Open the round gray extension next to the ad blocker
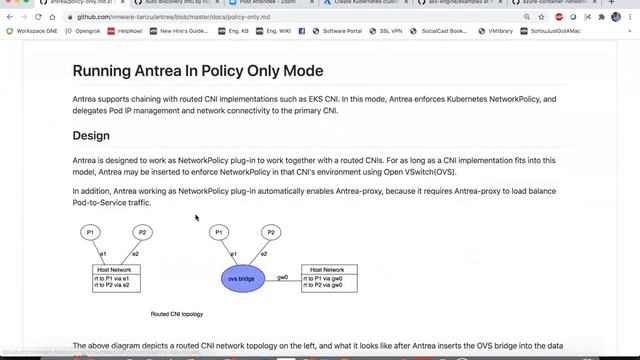 [x=573, y=17]
